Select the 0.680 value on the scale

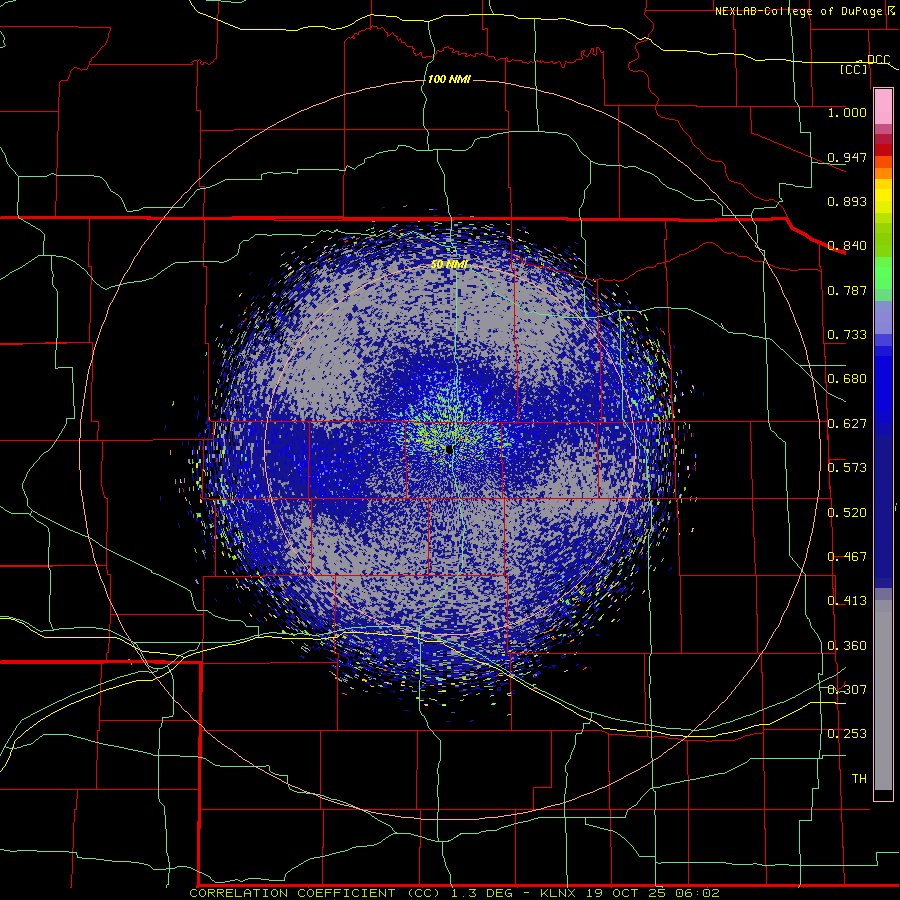click(x=847, y=379)
